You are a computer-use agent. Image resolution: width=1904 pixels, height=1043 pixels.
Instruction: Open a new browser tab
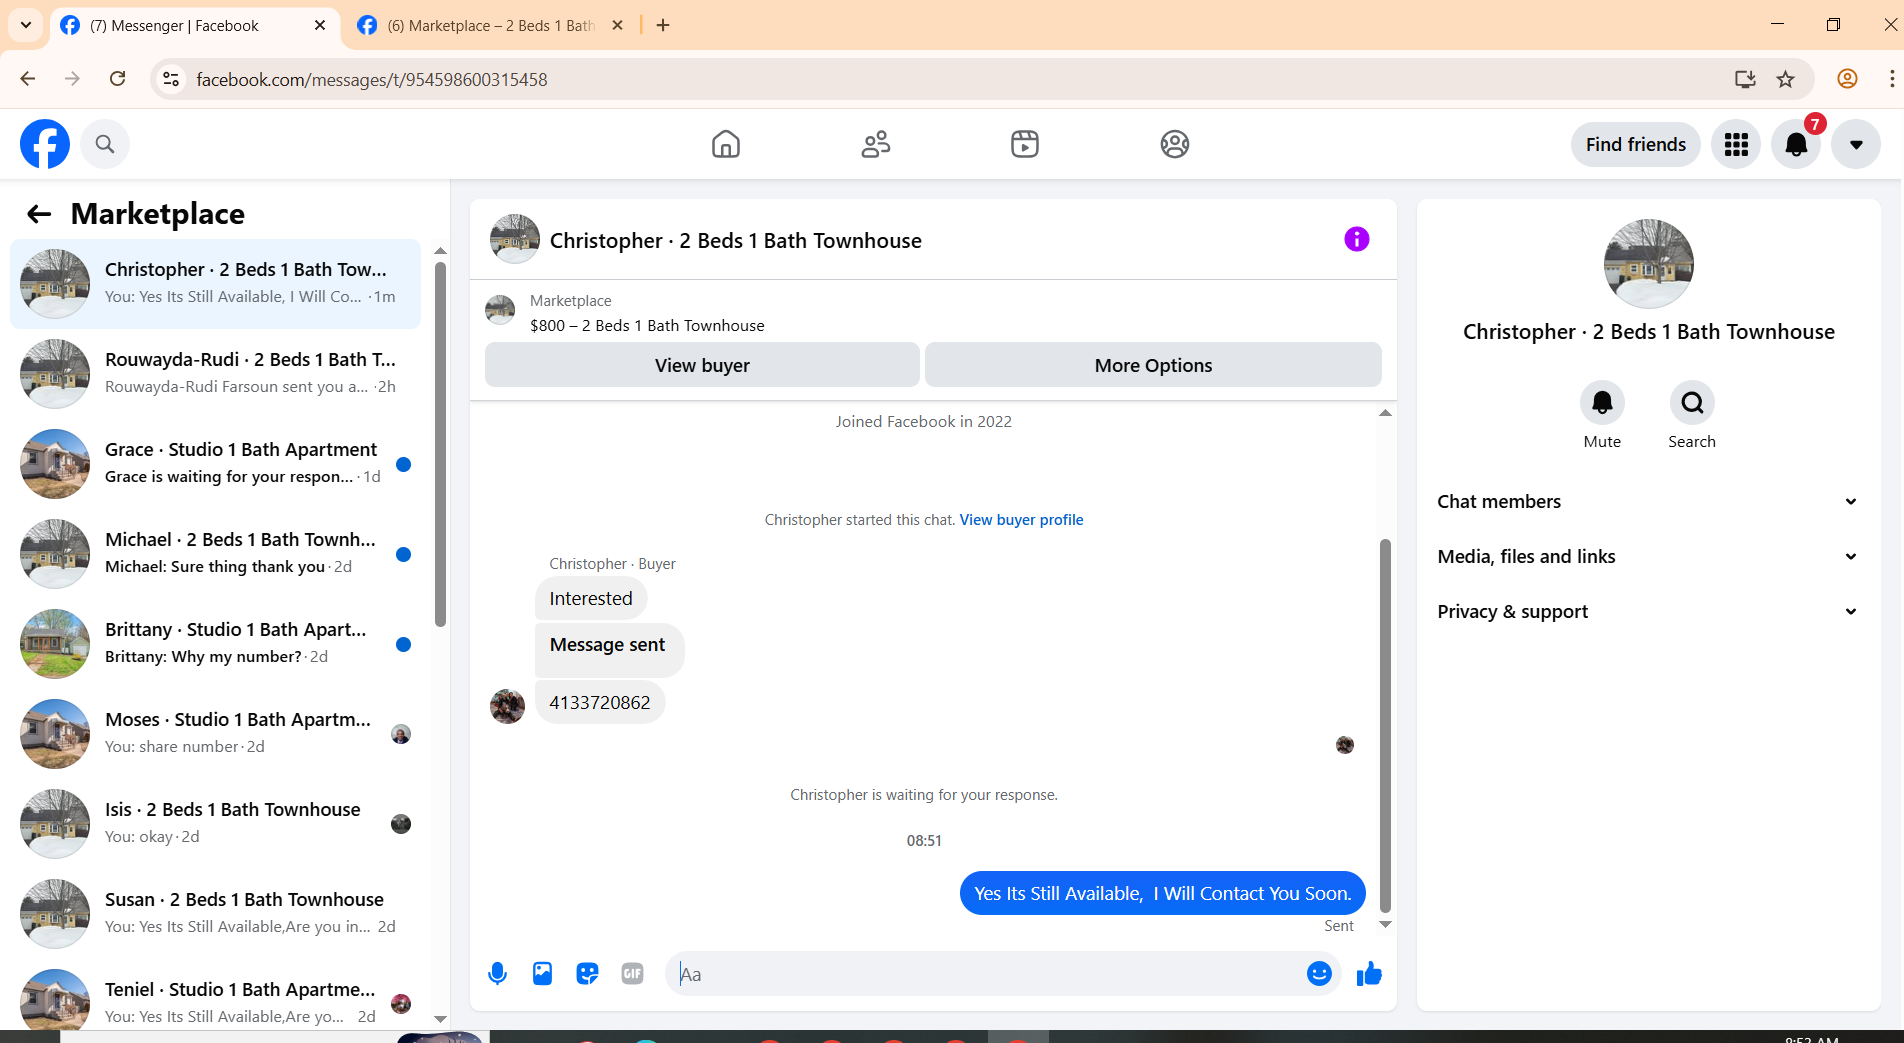coord(663,25)
